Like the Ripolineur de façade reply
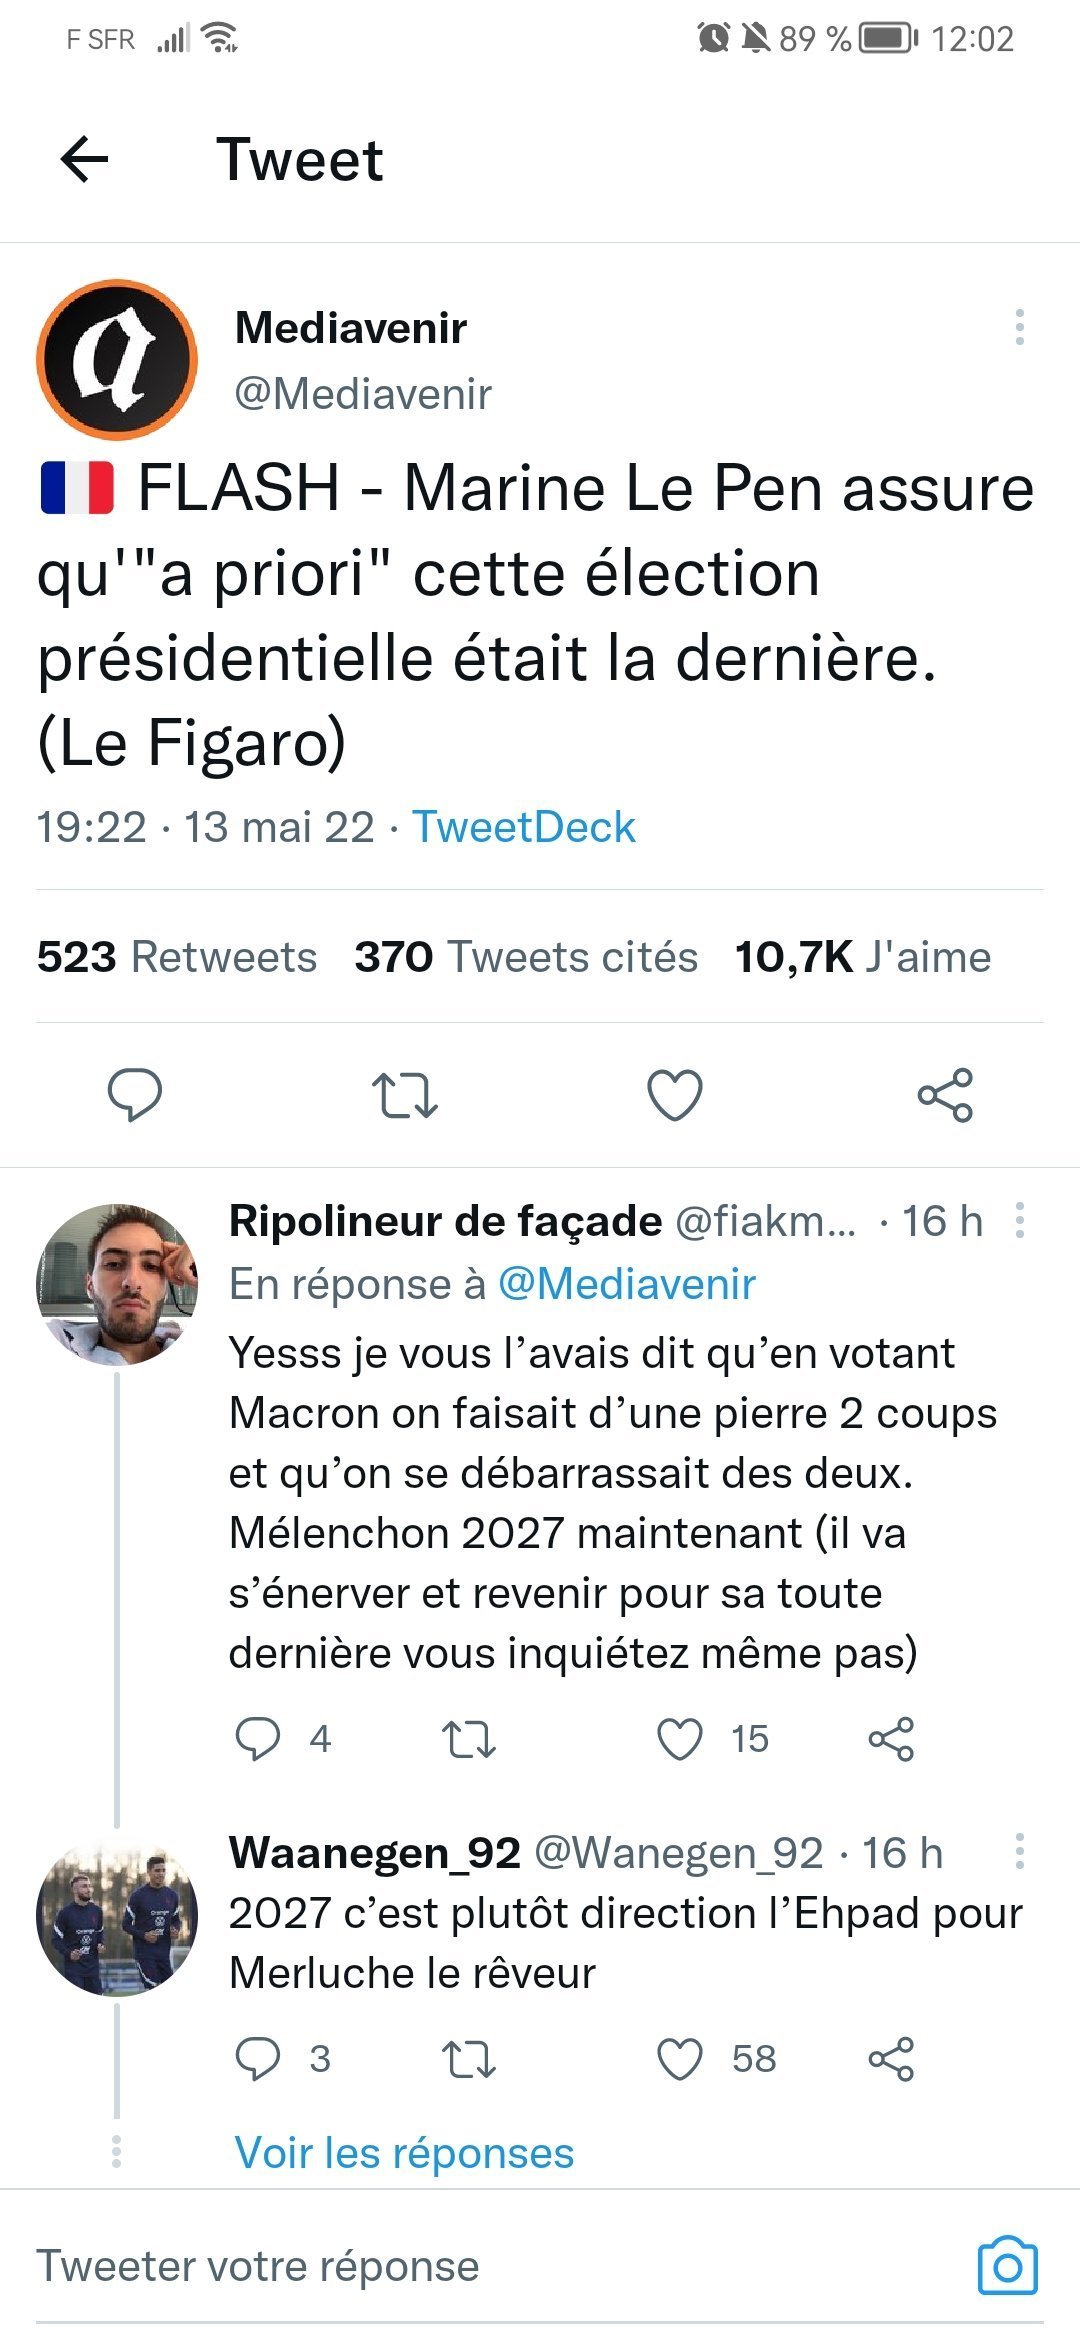The image size is (1080, 2340). point(680,1739)
